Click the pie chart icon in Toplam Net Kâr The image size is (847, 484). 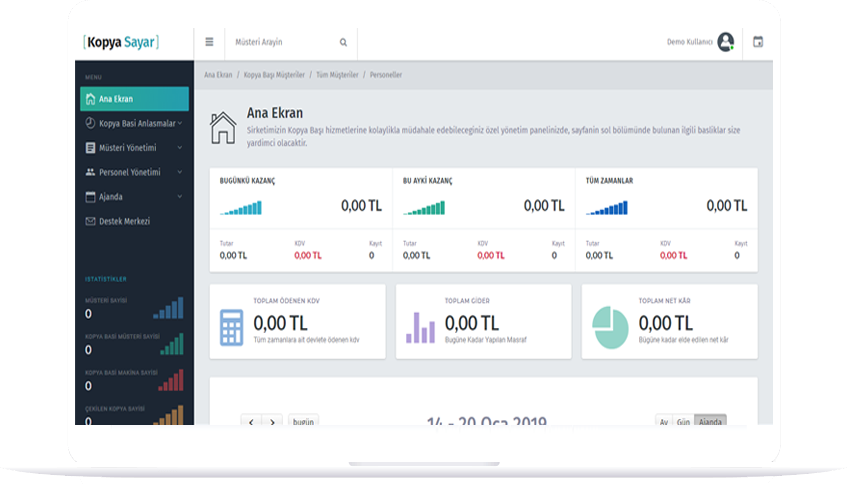609,326
